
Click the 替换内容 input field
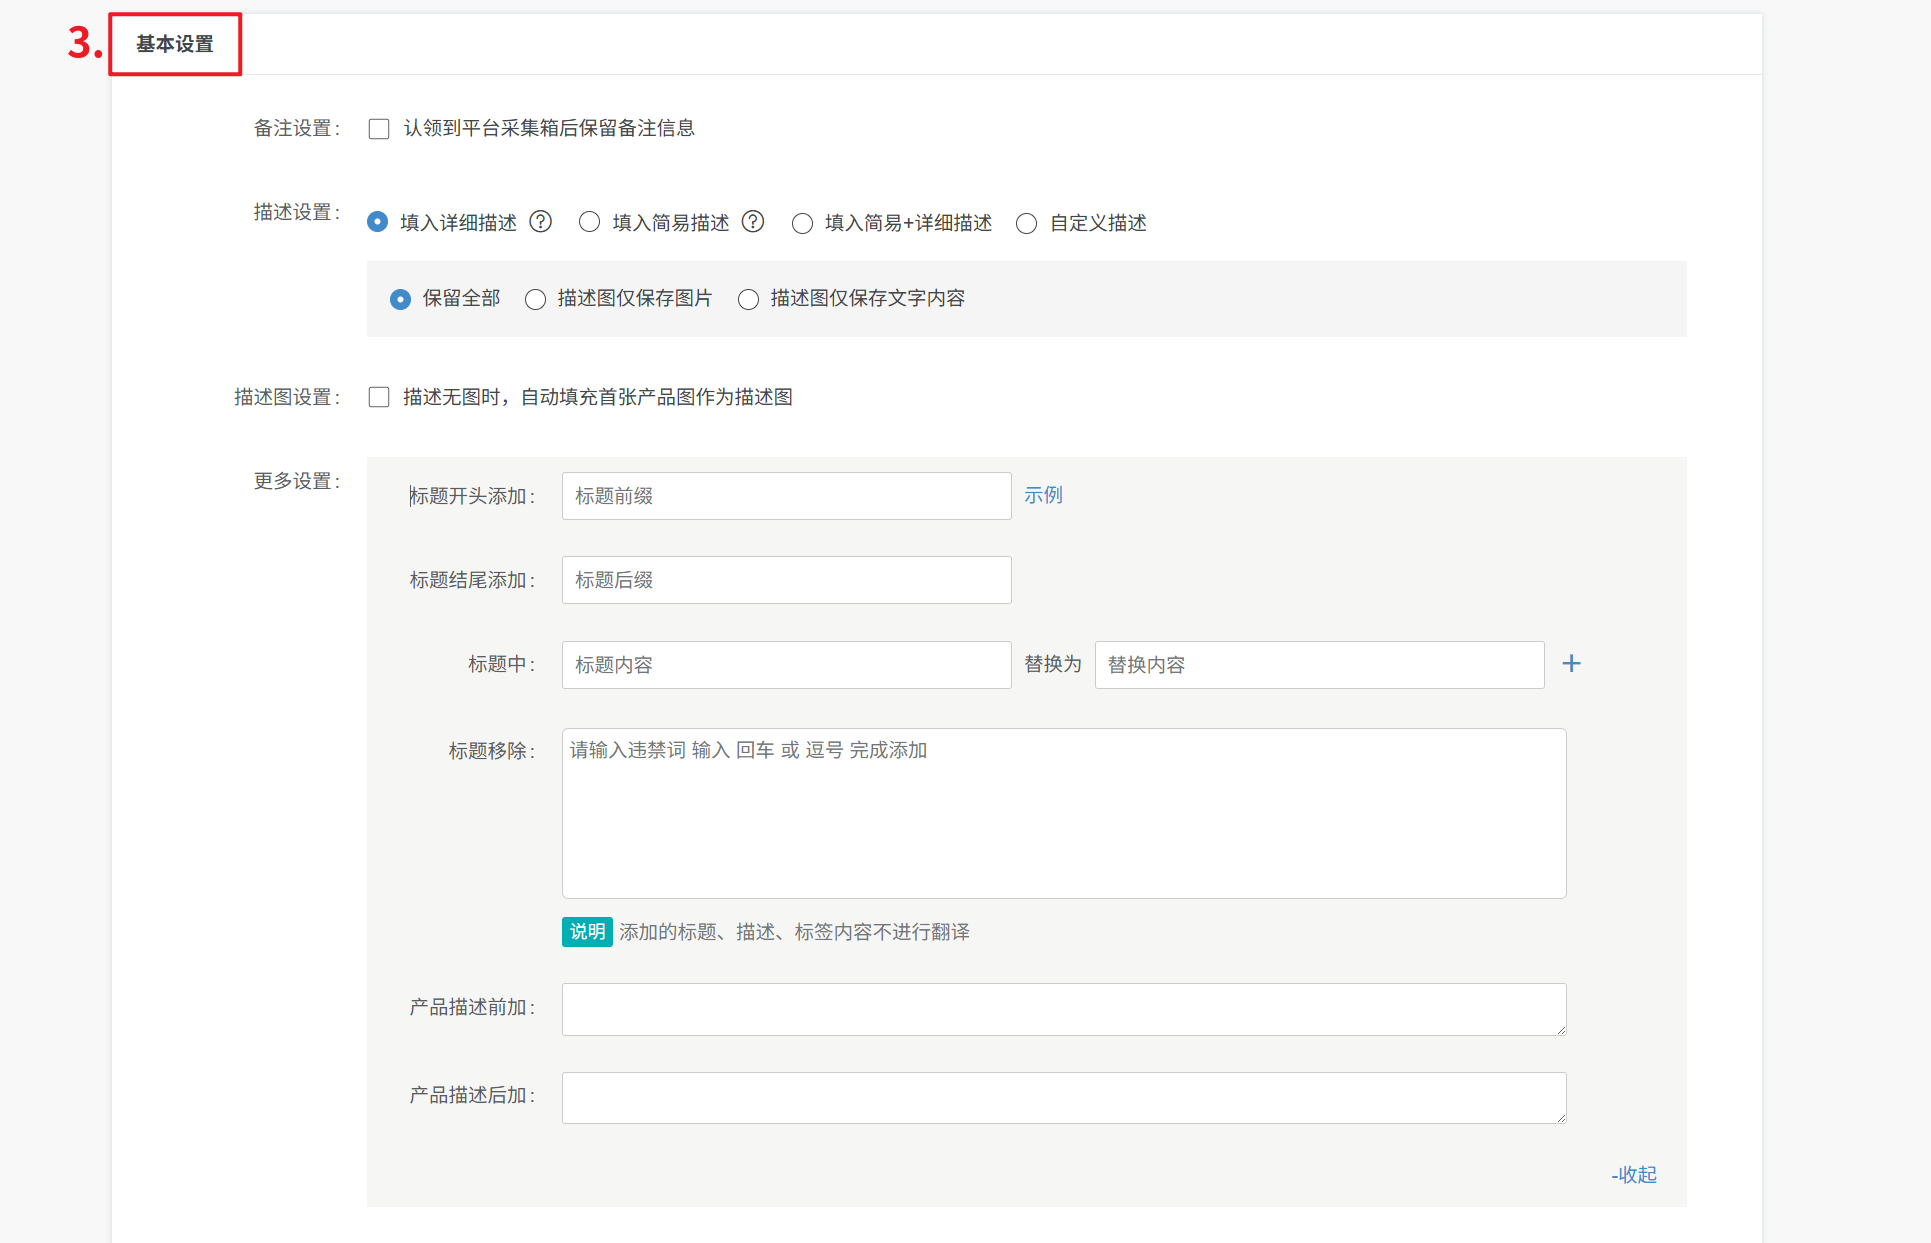(x=1318, y=665)
